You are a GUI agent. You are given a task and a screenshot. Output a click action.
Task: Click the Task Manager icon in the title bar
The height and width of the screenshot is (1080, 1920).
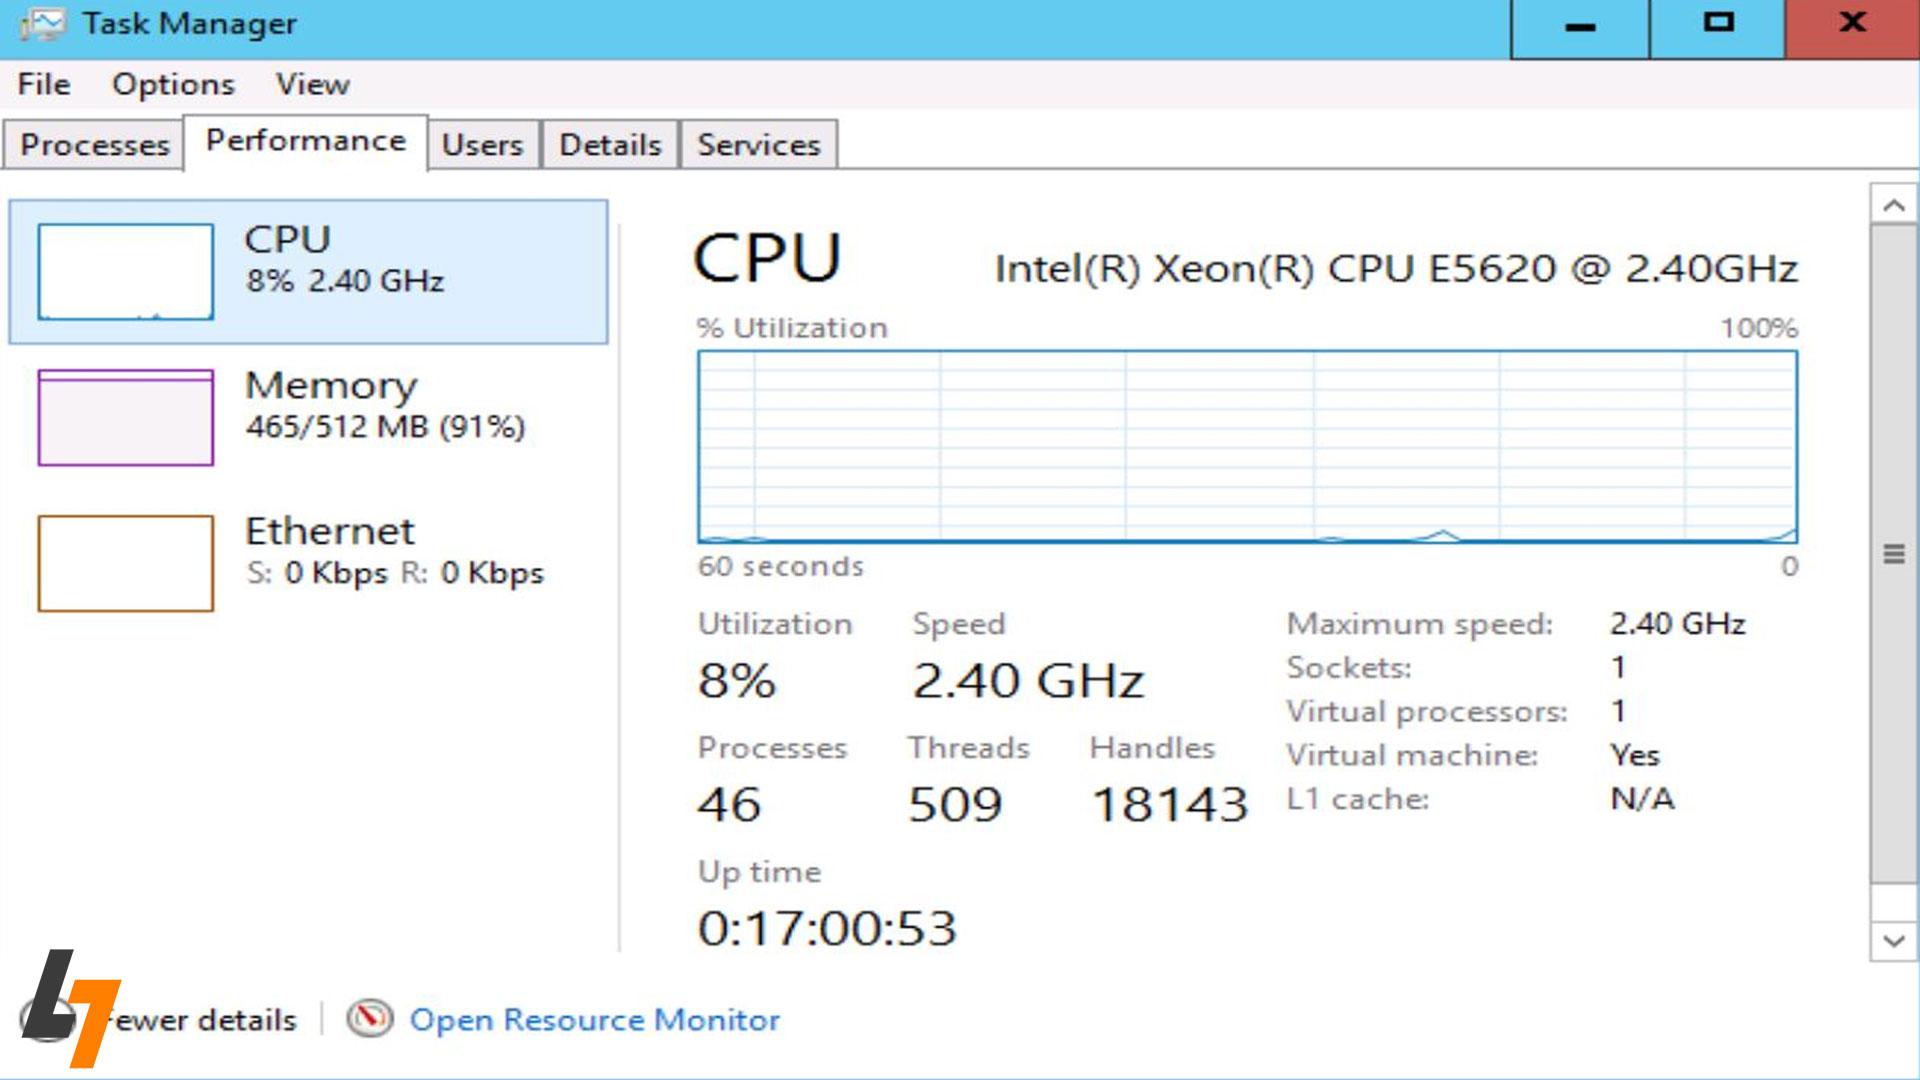41,22
